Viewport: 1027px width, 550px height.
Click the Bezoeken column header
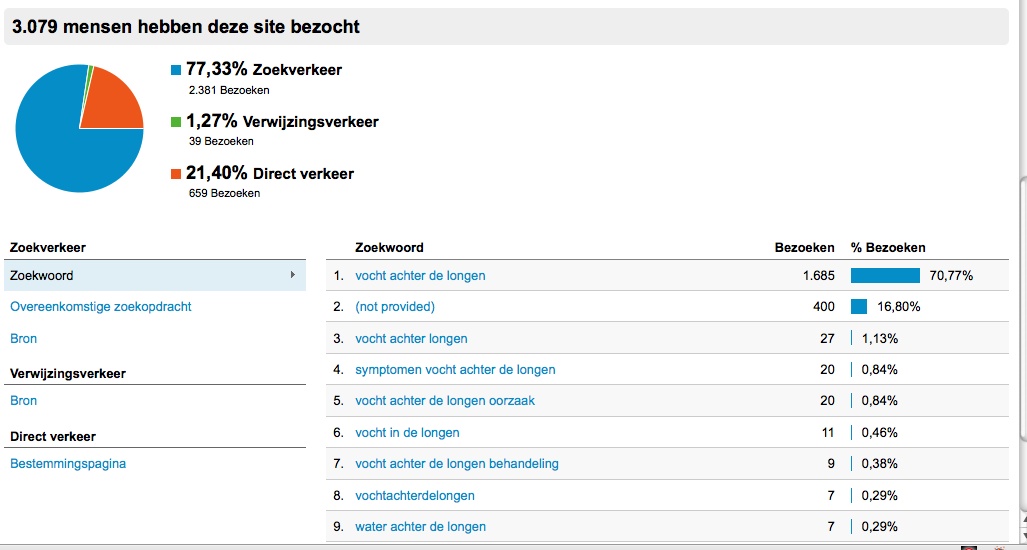804,248
